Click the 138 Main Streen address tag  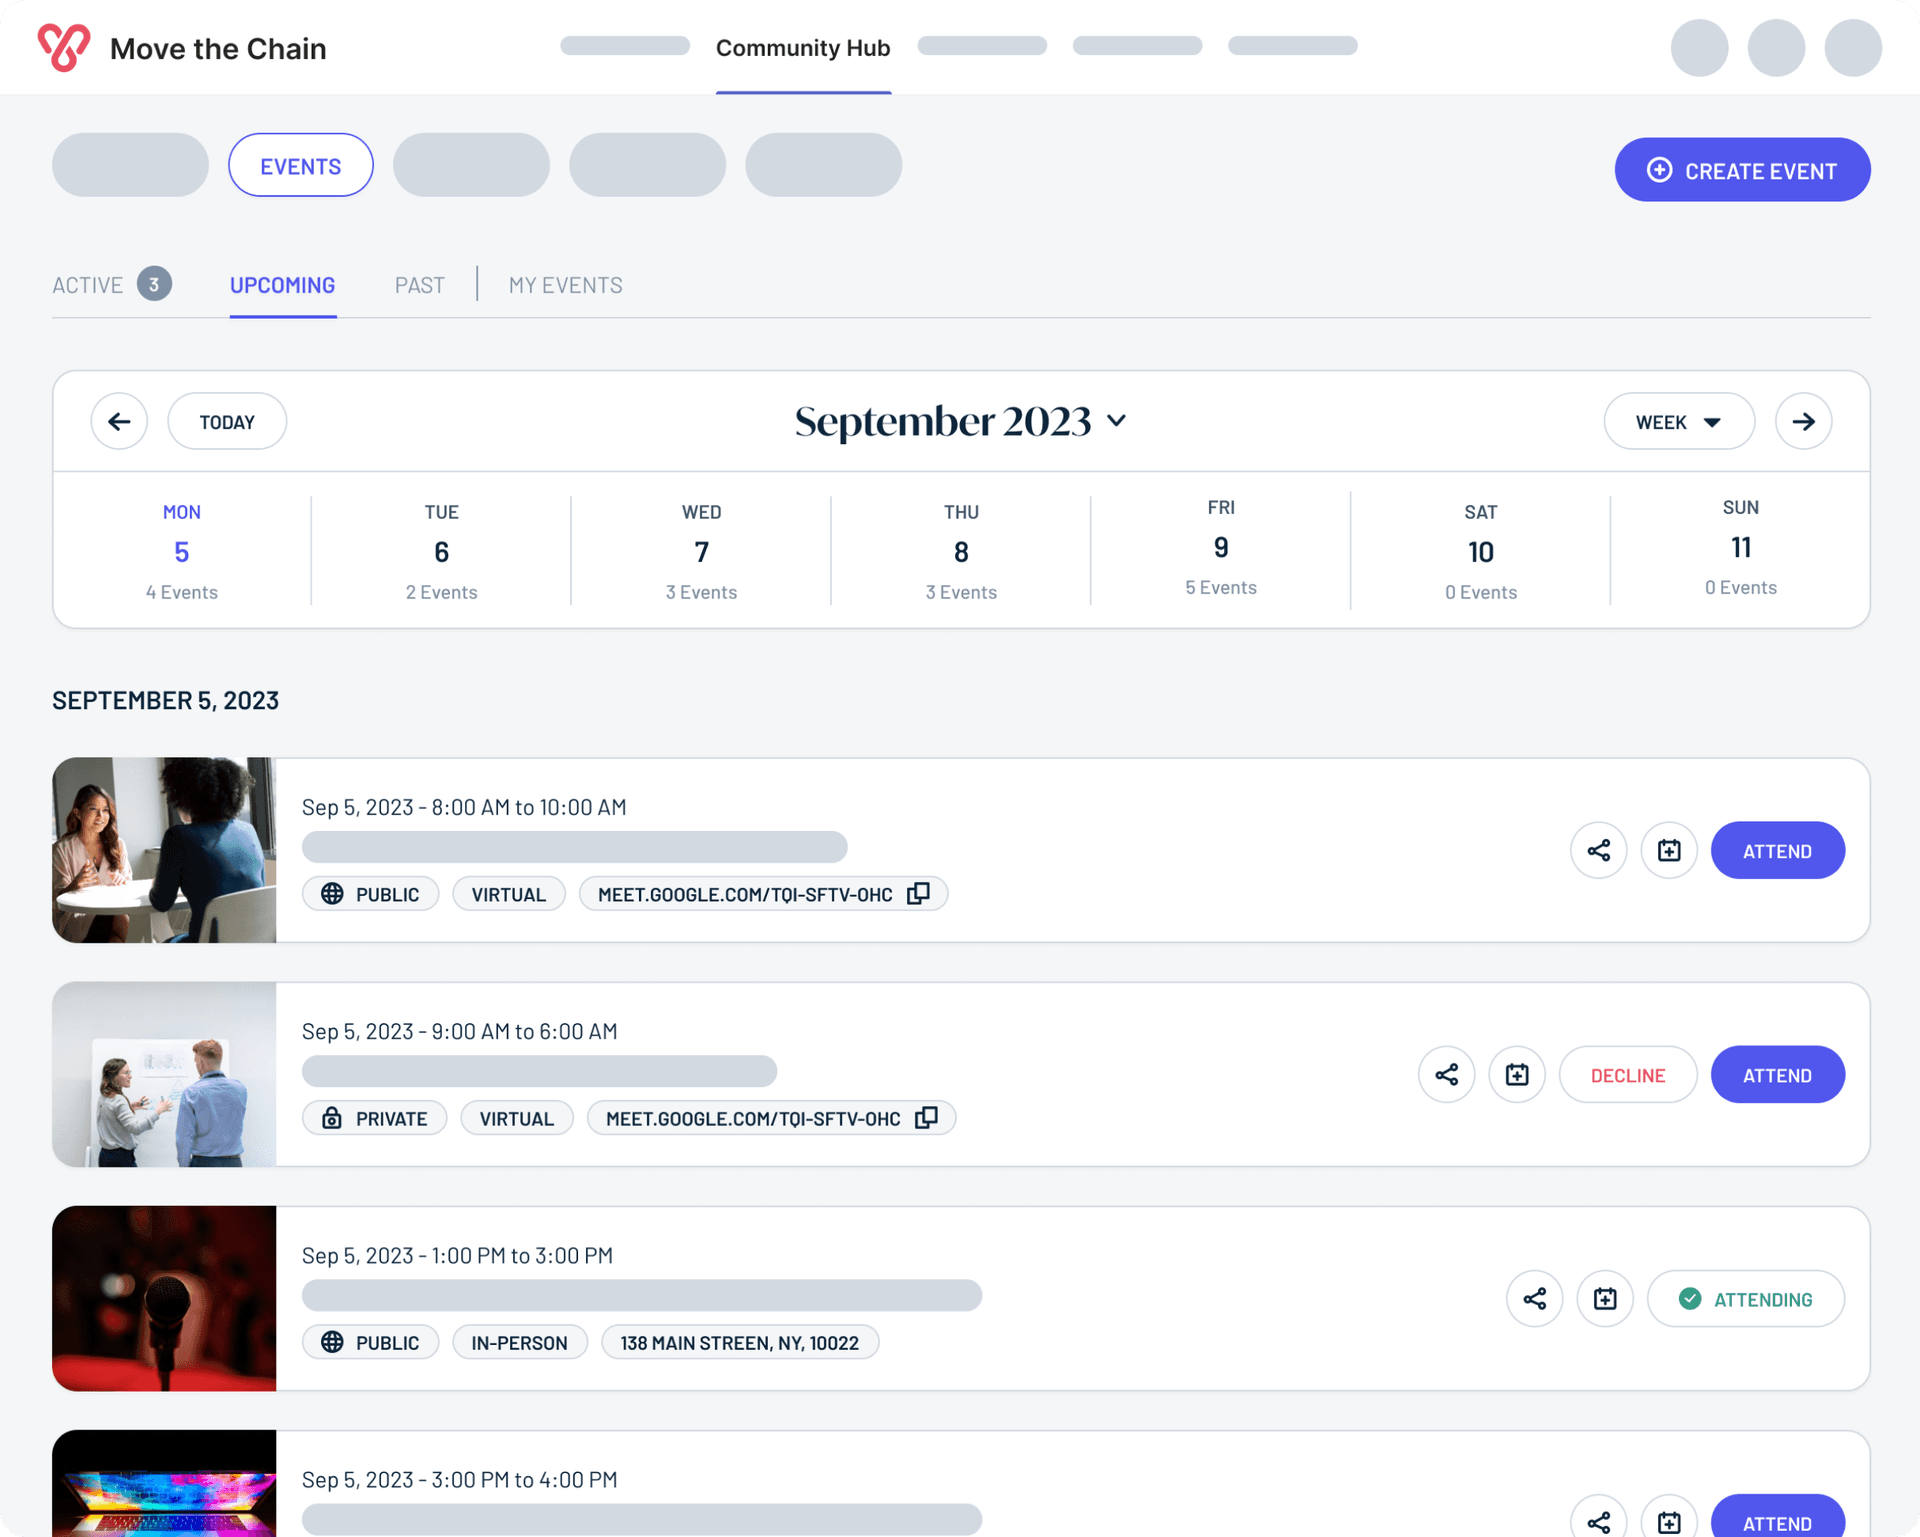739,1341
